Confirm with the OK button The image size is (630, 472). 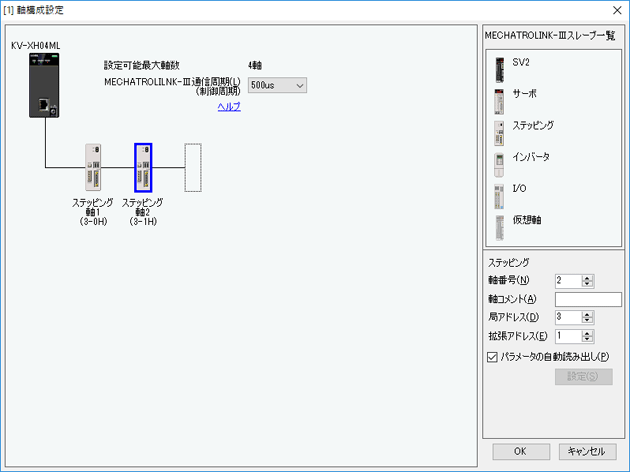(x=521, y=452)
